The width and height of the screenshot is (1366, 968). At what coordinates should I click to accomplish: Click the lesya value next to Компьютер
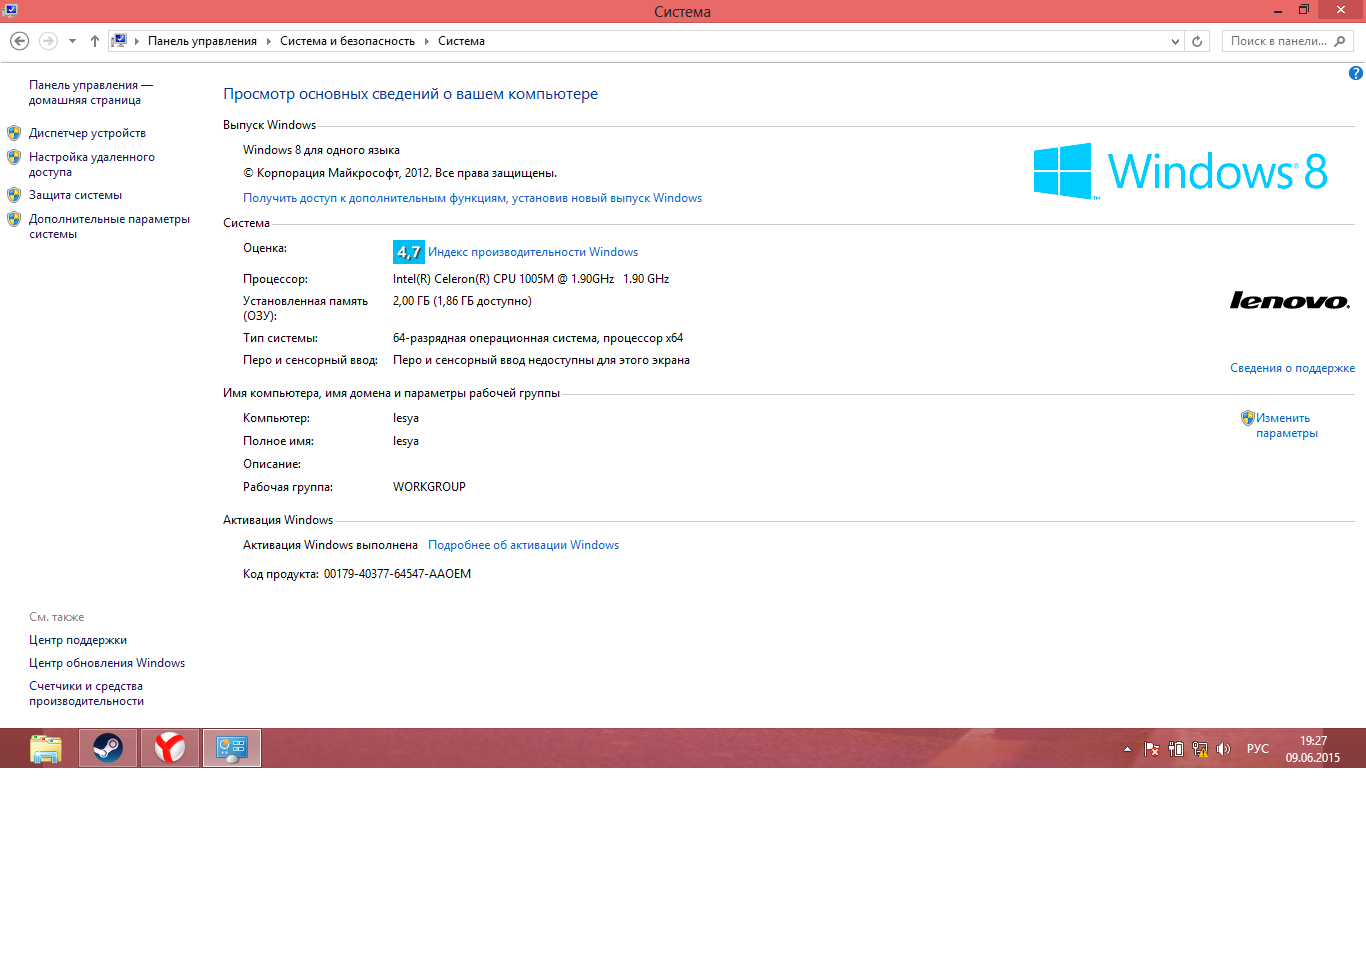point(406,418)
